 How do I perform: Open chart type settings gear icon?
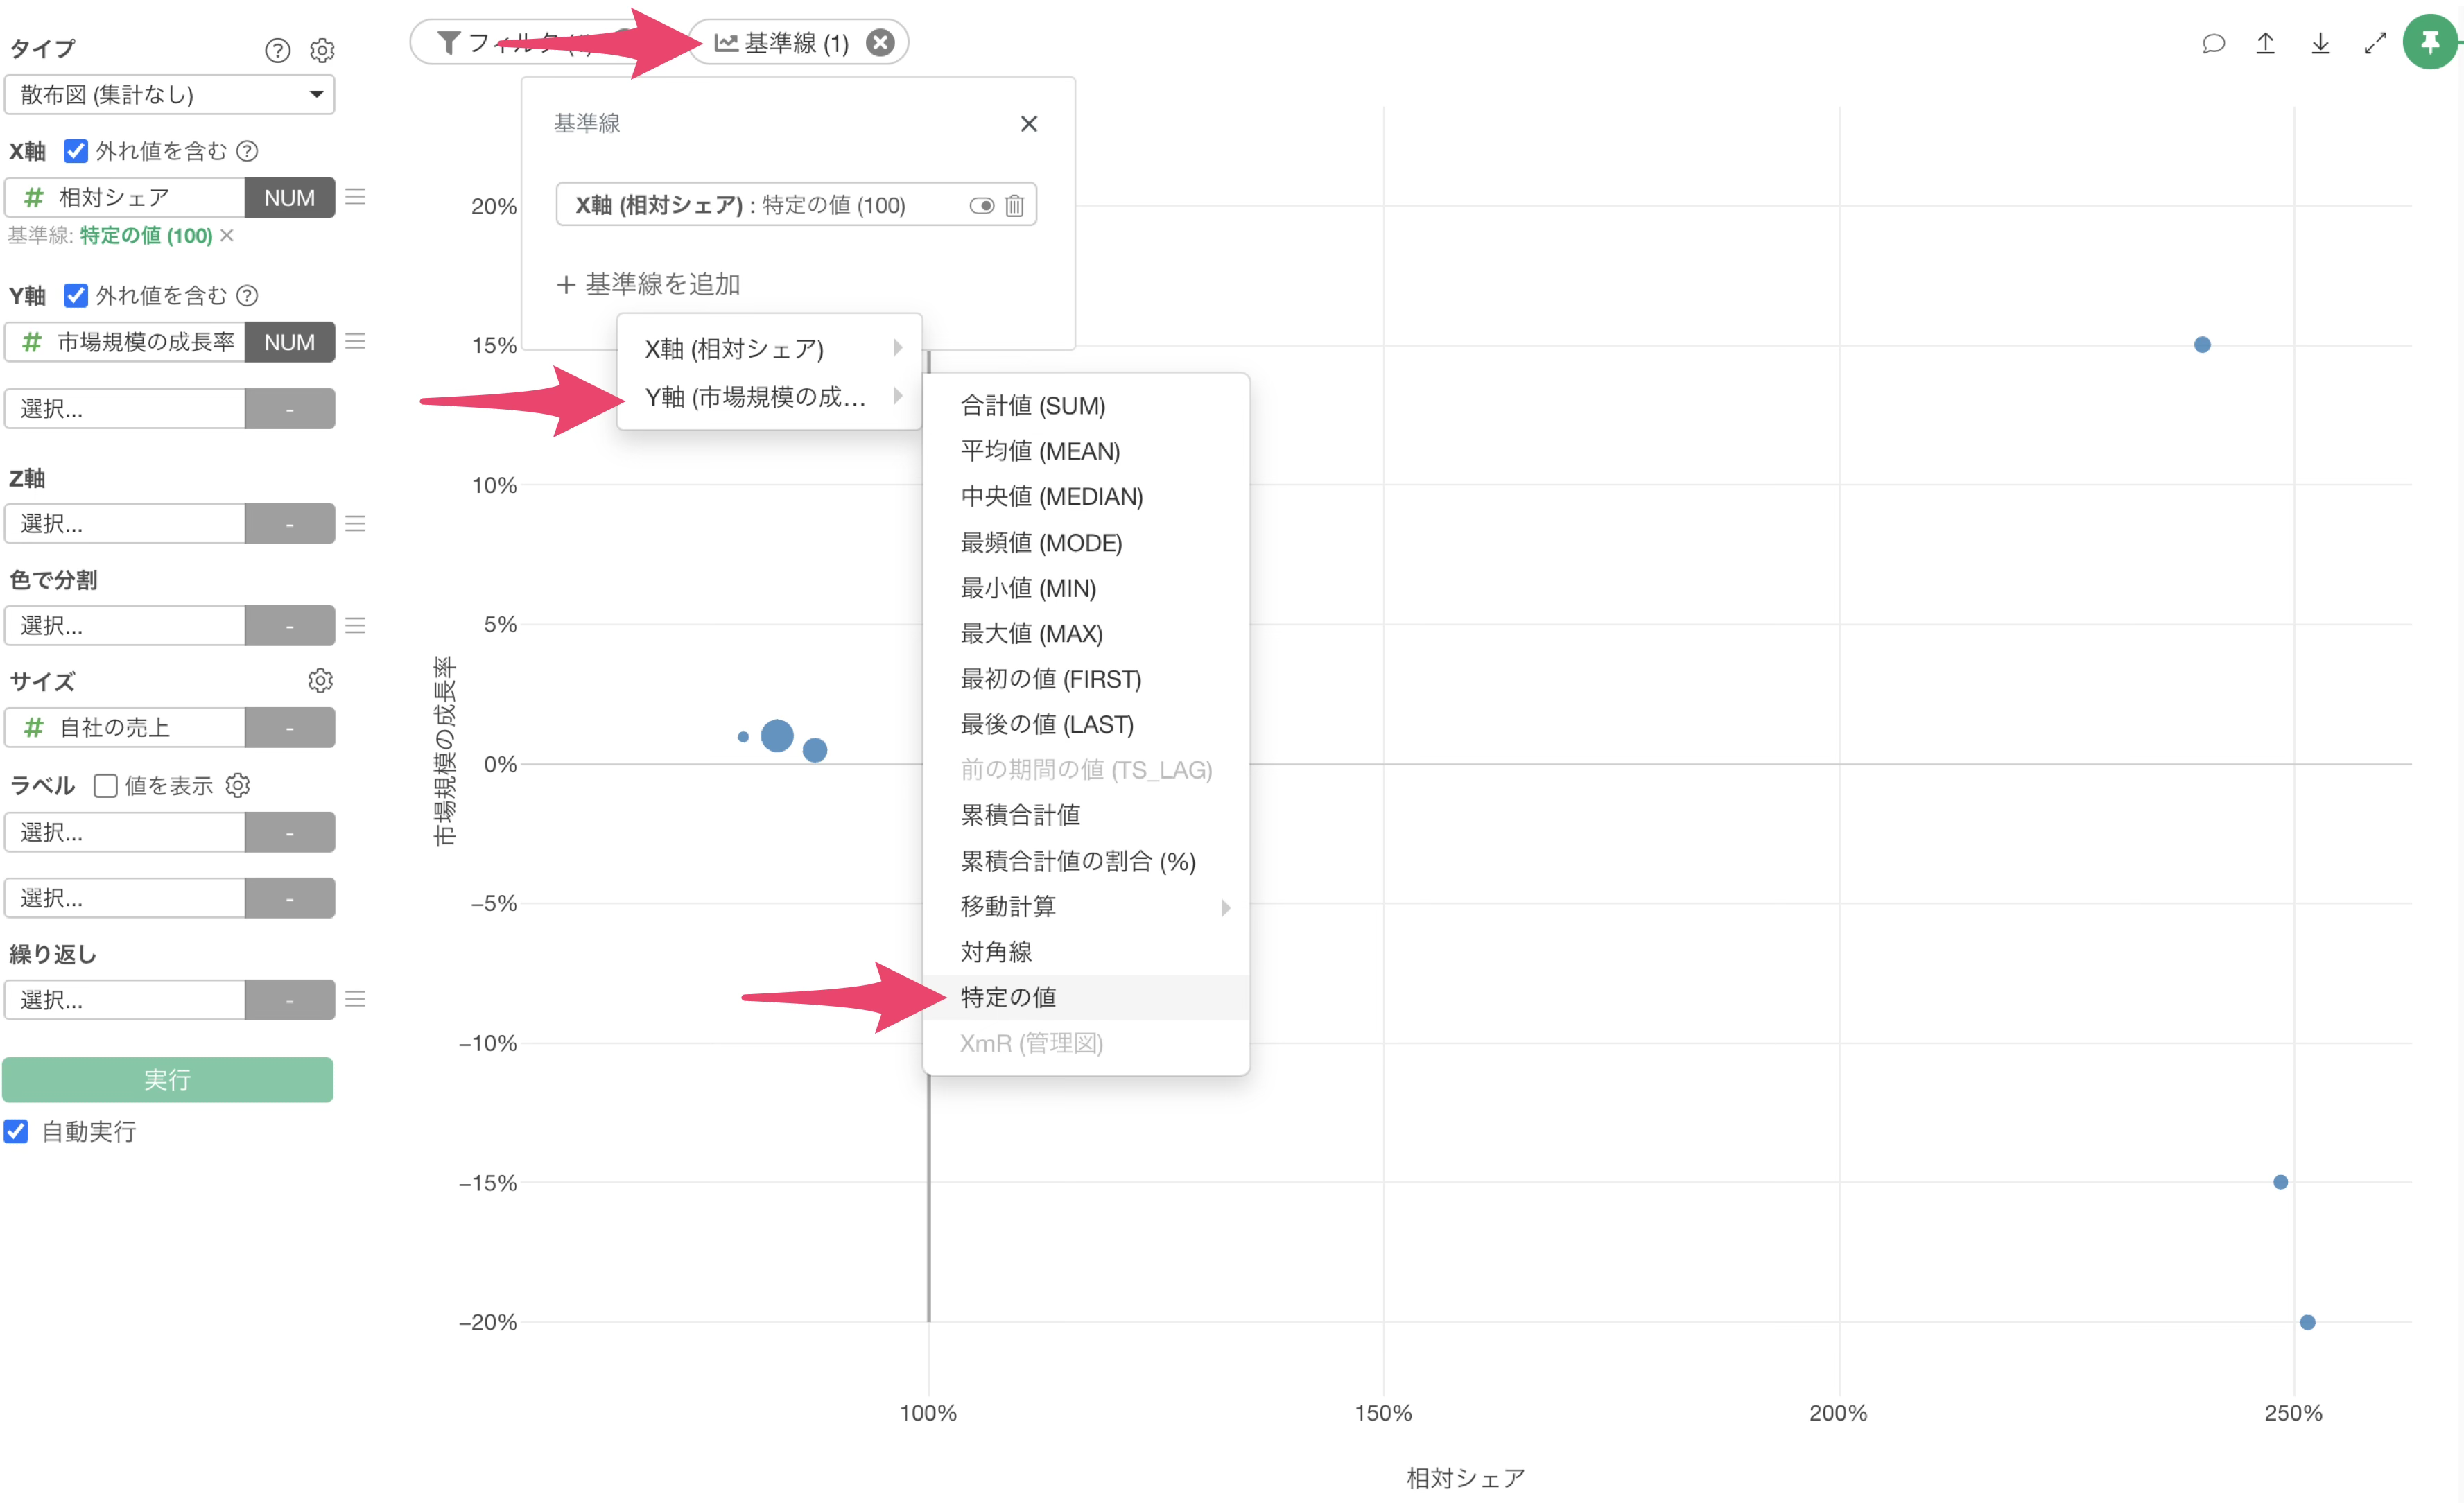click(322, 50)
